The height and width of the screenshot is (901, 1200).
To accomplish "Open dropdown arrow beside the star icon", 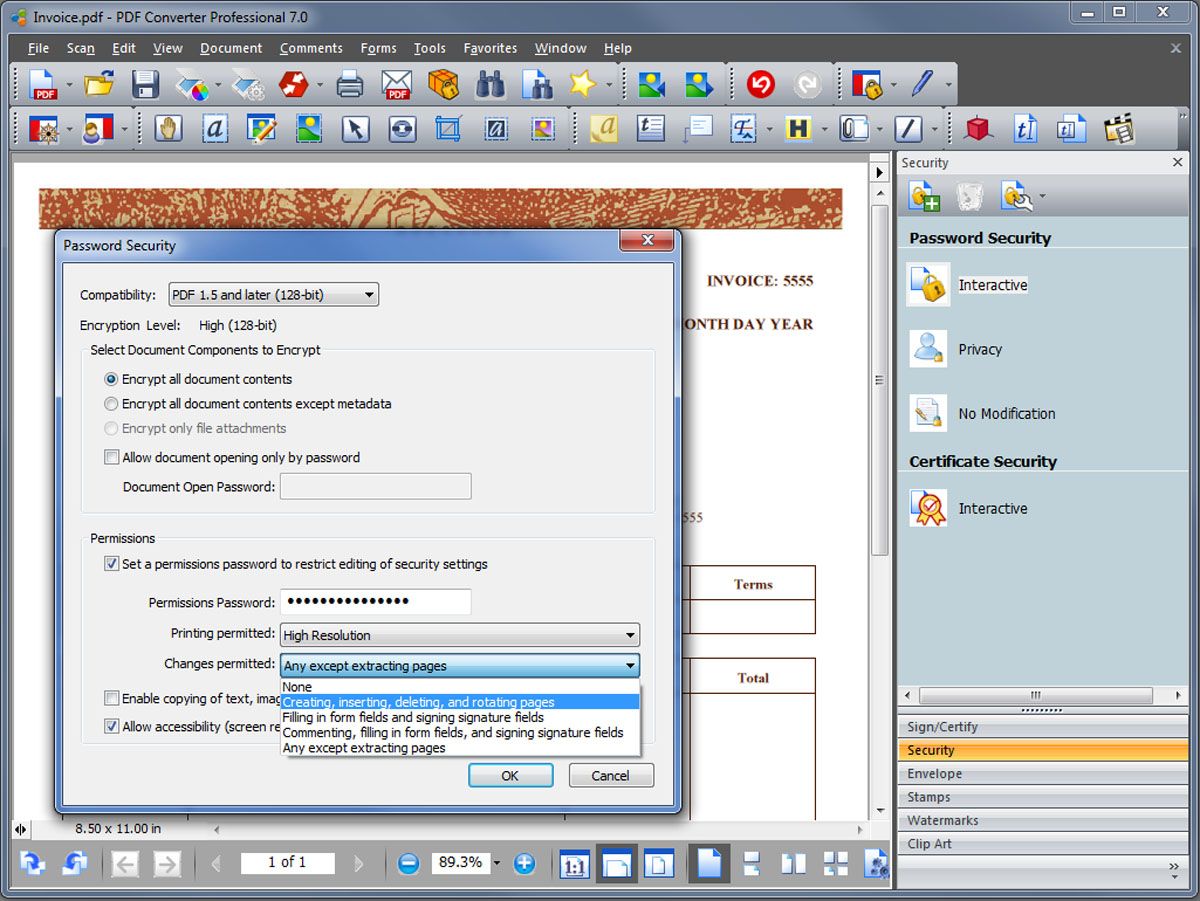I will tap(608, 84).
